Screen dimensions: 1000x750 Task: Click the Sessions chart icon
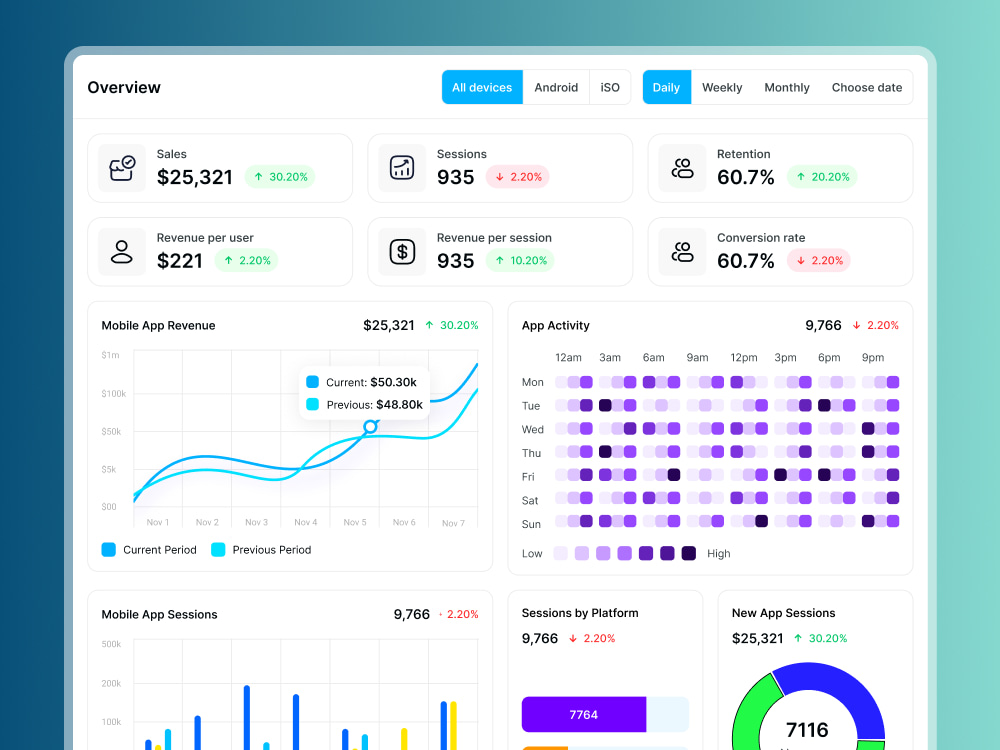point(402,168)
